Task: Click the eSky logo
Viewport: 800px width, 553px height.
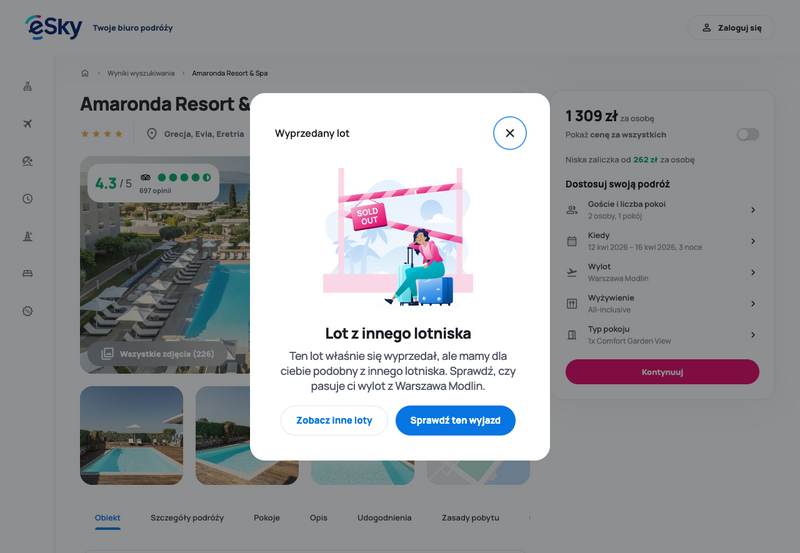Action: 54,27
